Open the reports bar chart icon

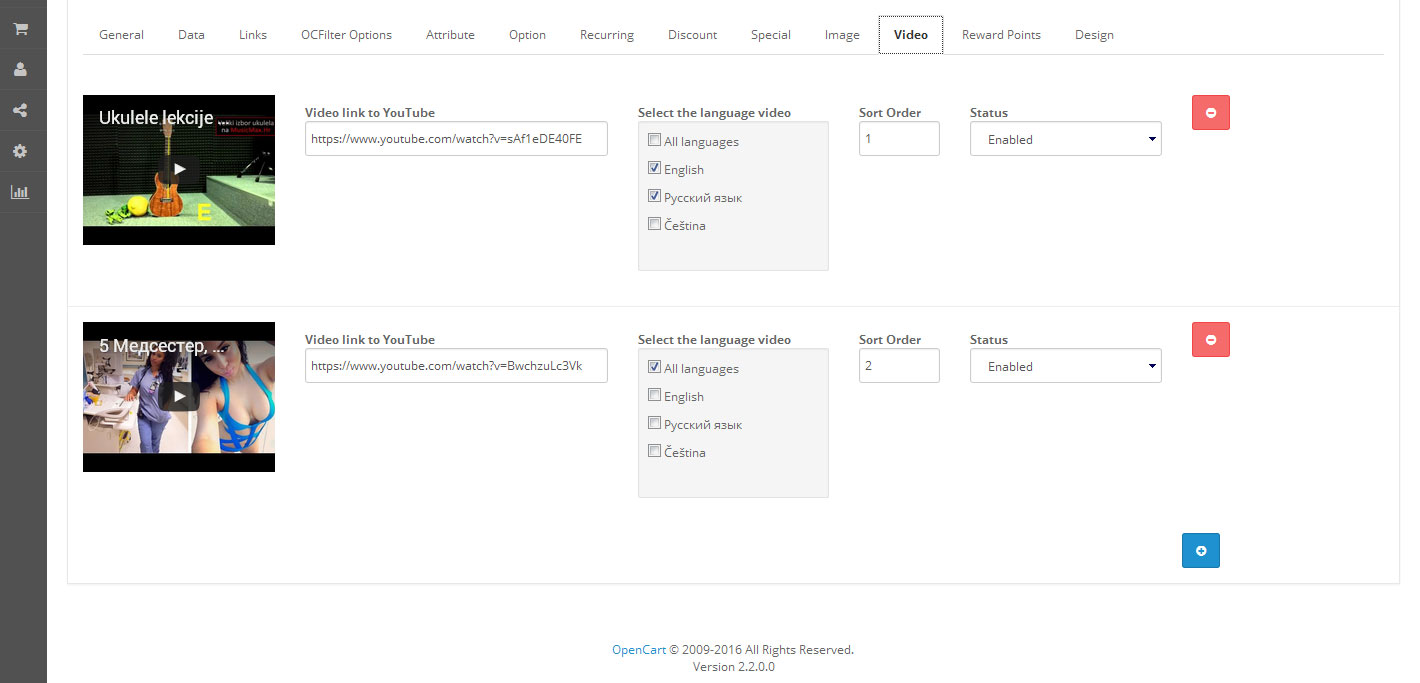point(20,192)
